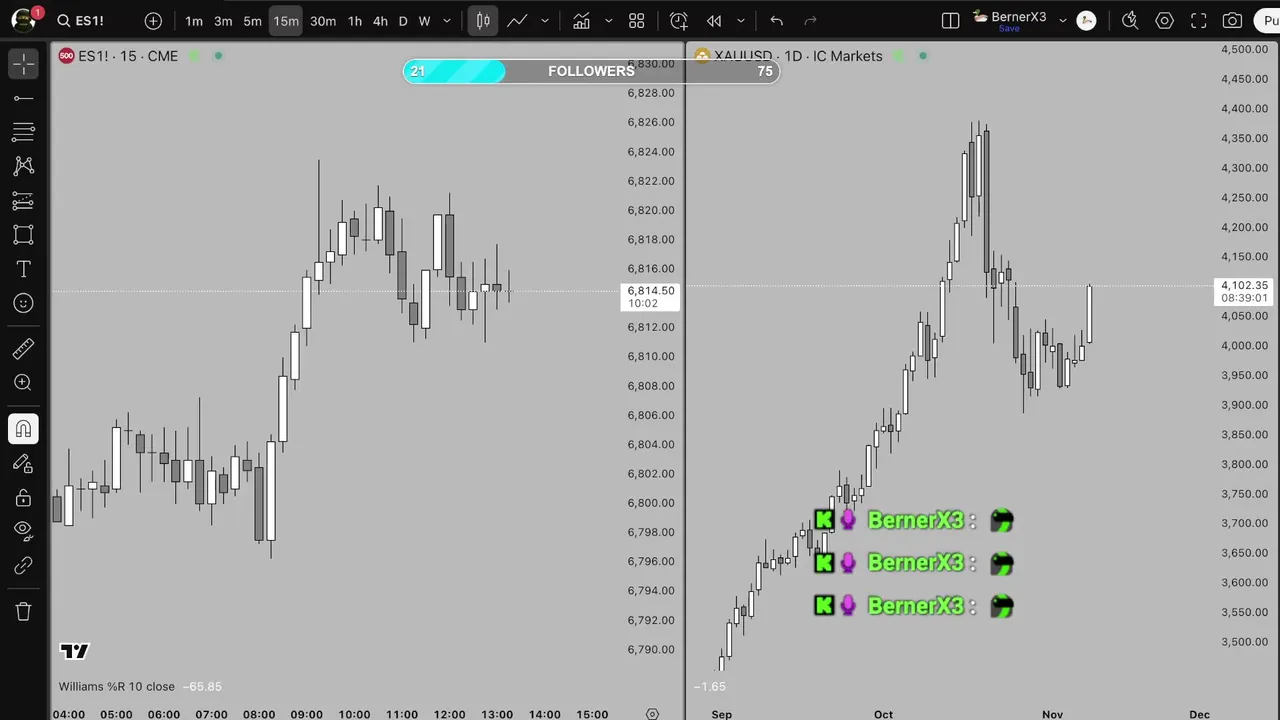Open indicator templates grid
This screenshot has width=1280, height=720.
point(636,20)
